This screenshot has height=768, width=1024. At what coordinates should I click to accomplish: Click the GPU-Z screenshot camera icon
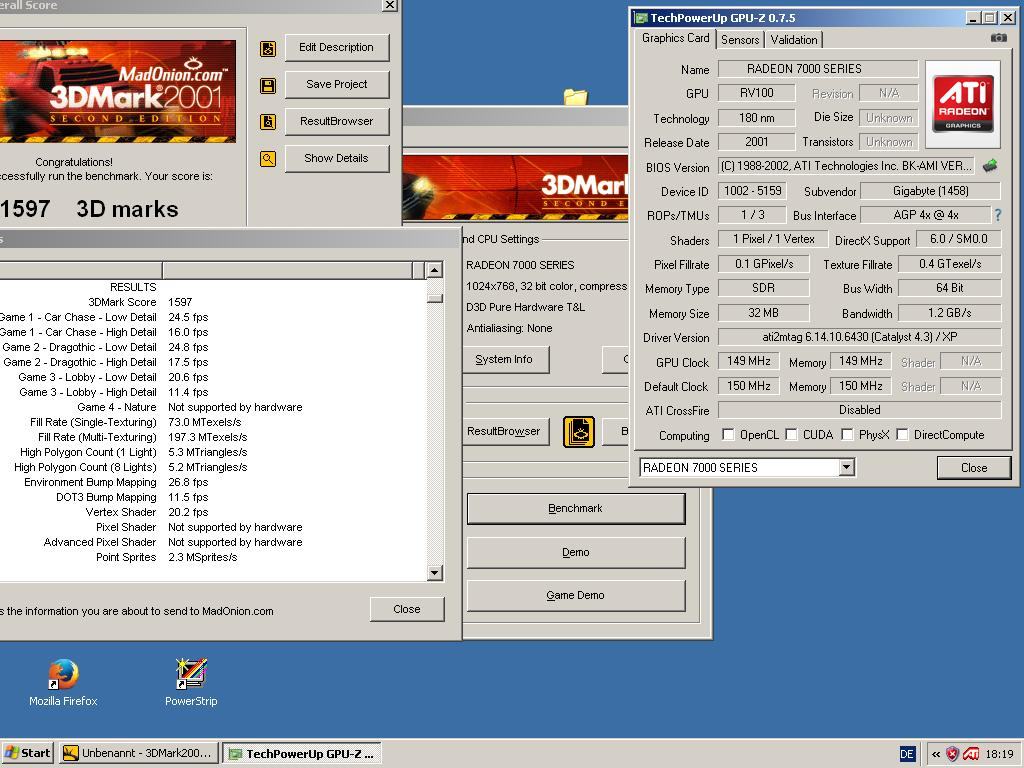[x=999, y=39]
